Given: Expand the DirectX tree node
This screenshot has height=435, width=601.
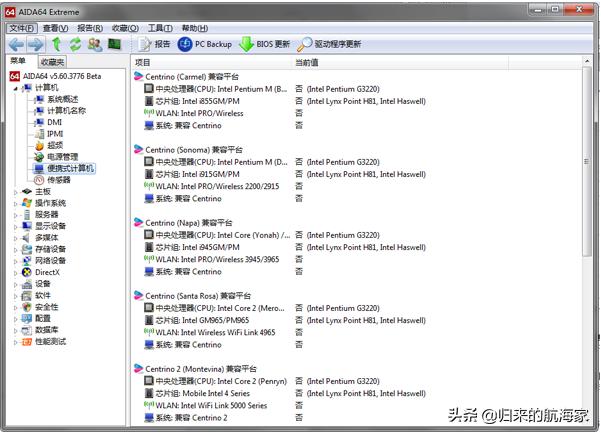Looking at the screenshot, I should click(15, 273).
